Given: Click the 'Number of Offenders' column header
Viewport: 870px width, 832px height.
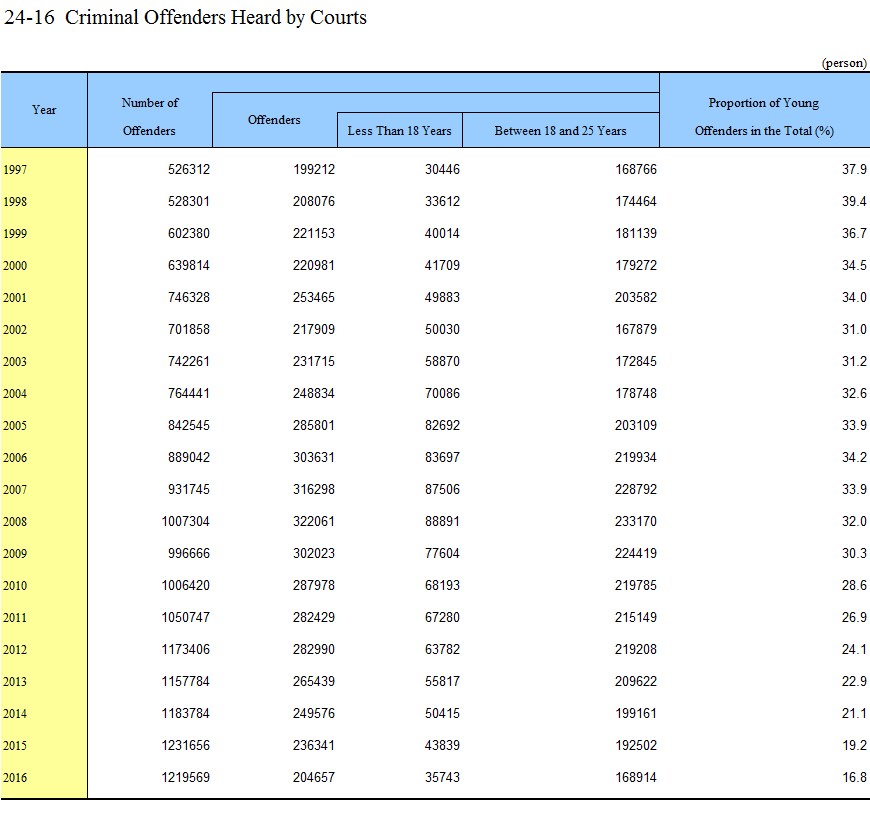Looking at the screenshot, I should [149, 117].
